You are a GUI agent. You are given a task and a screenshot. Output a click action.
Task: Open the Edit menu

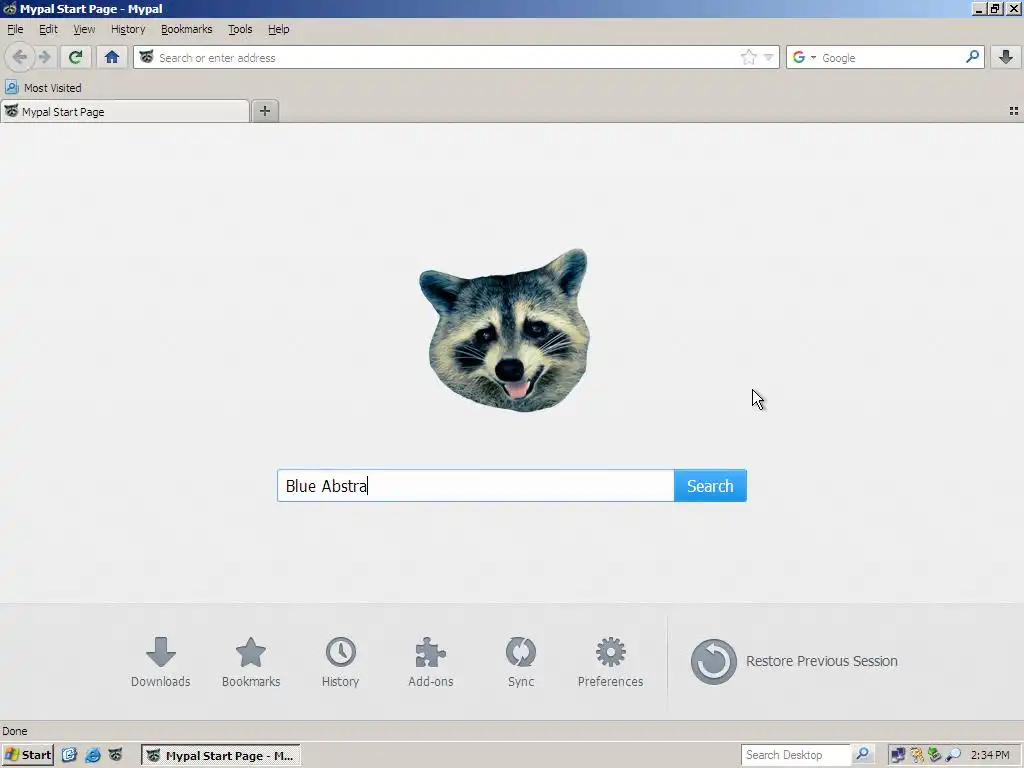(x=48, y=29)
